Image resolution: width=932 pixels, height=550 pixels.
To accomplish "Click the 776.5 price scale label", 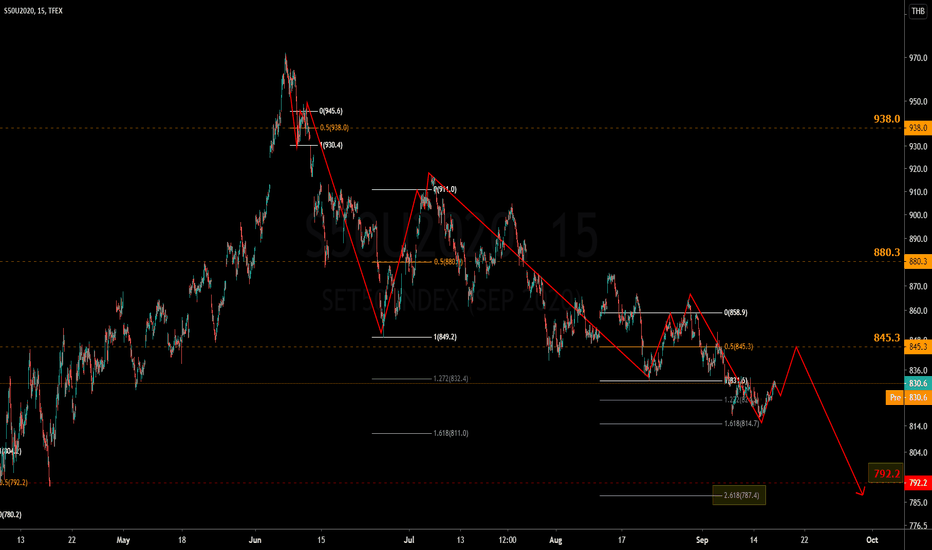I will pyautogui.click(x=918, y=526).
